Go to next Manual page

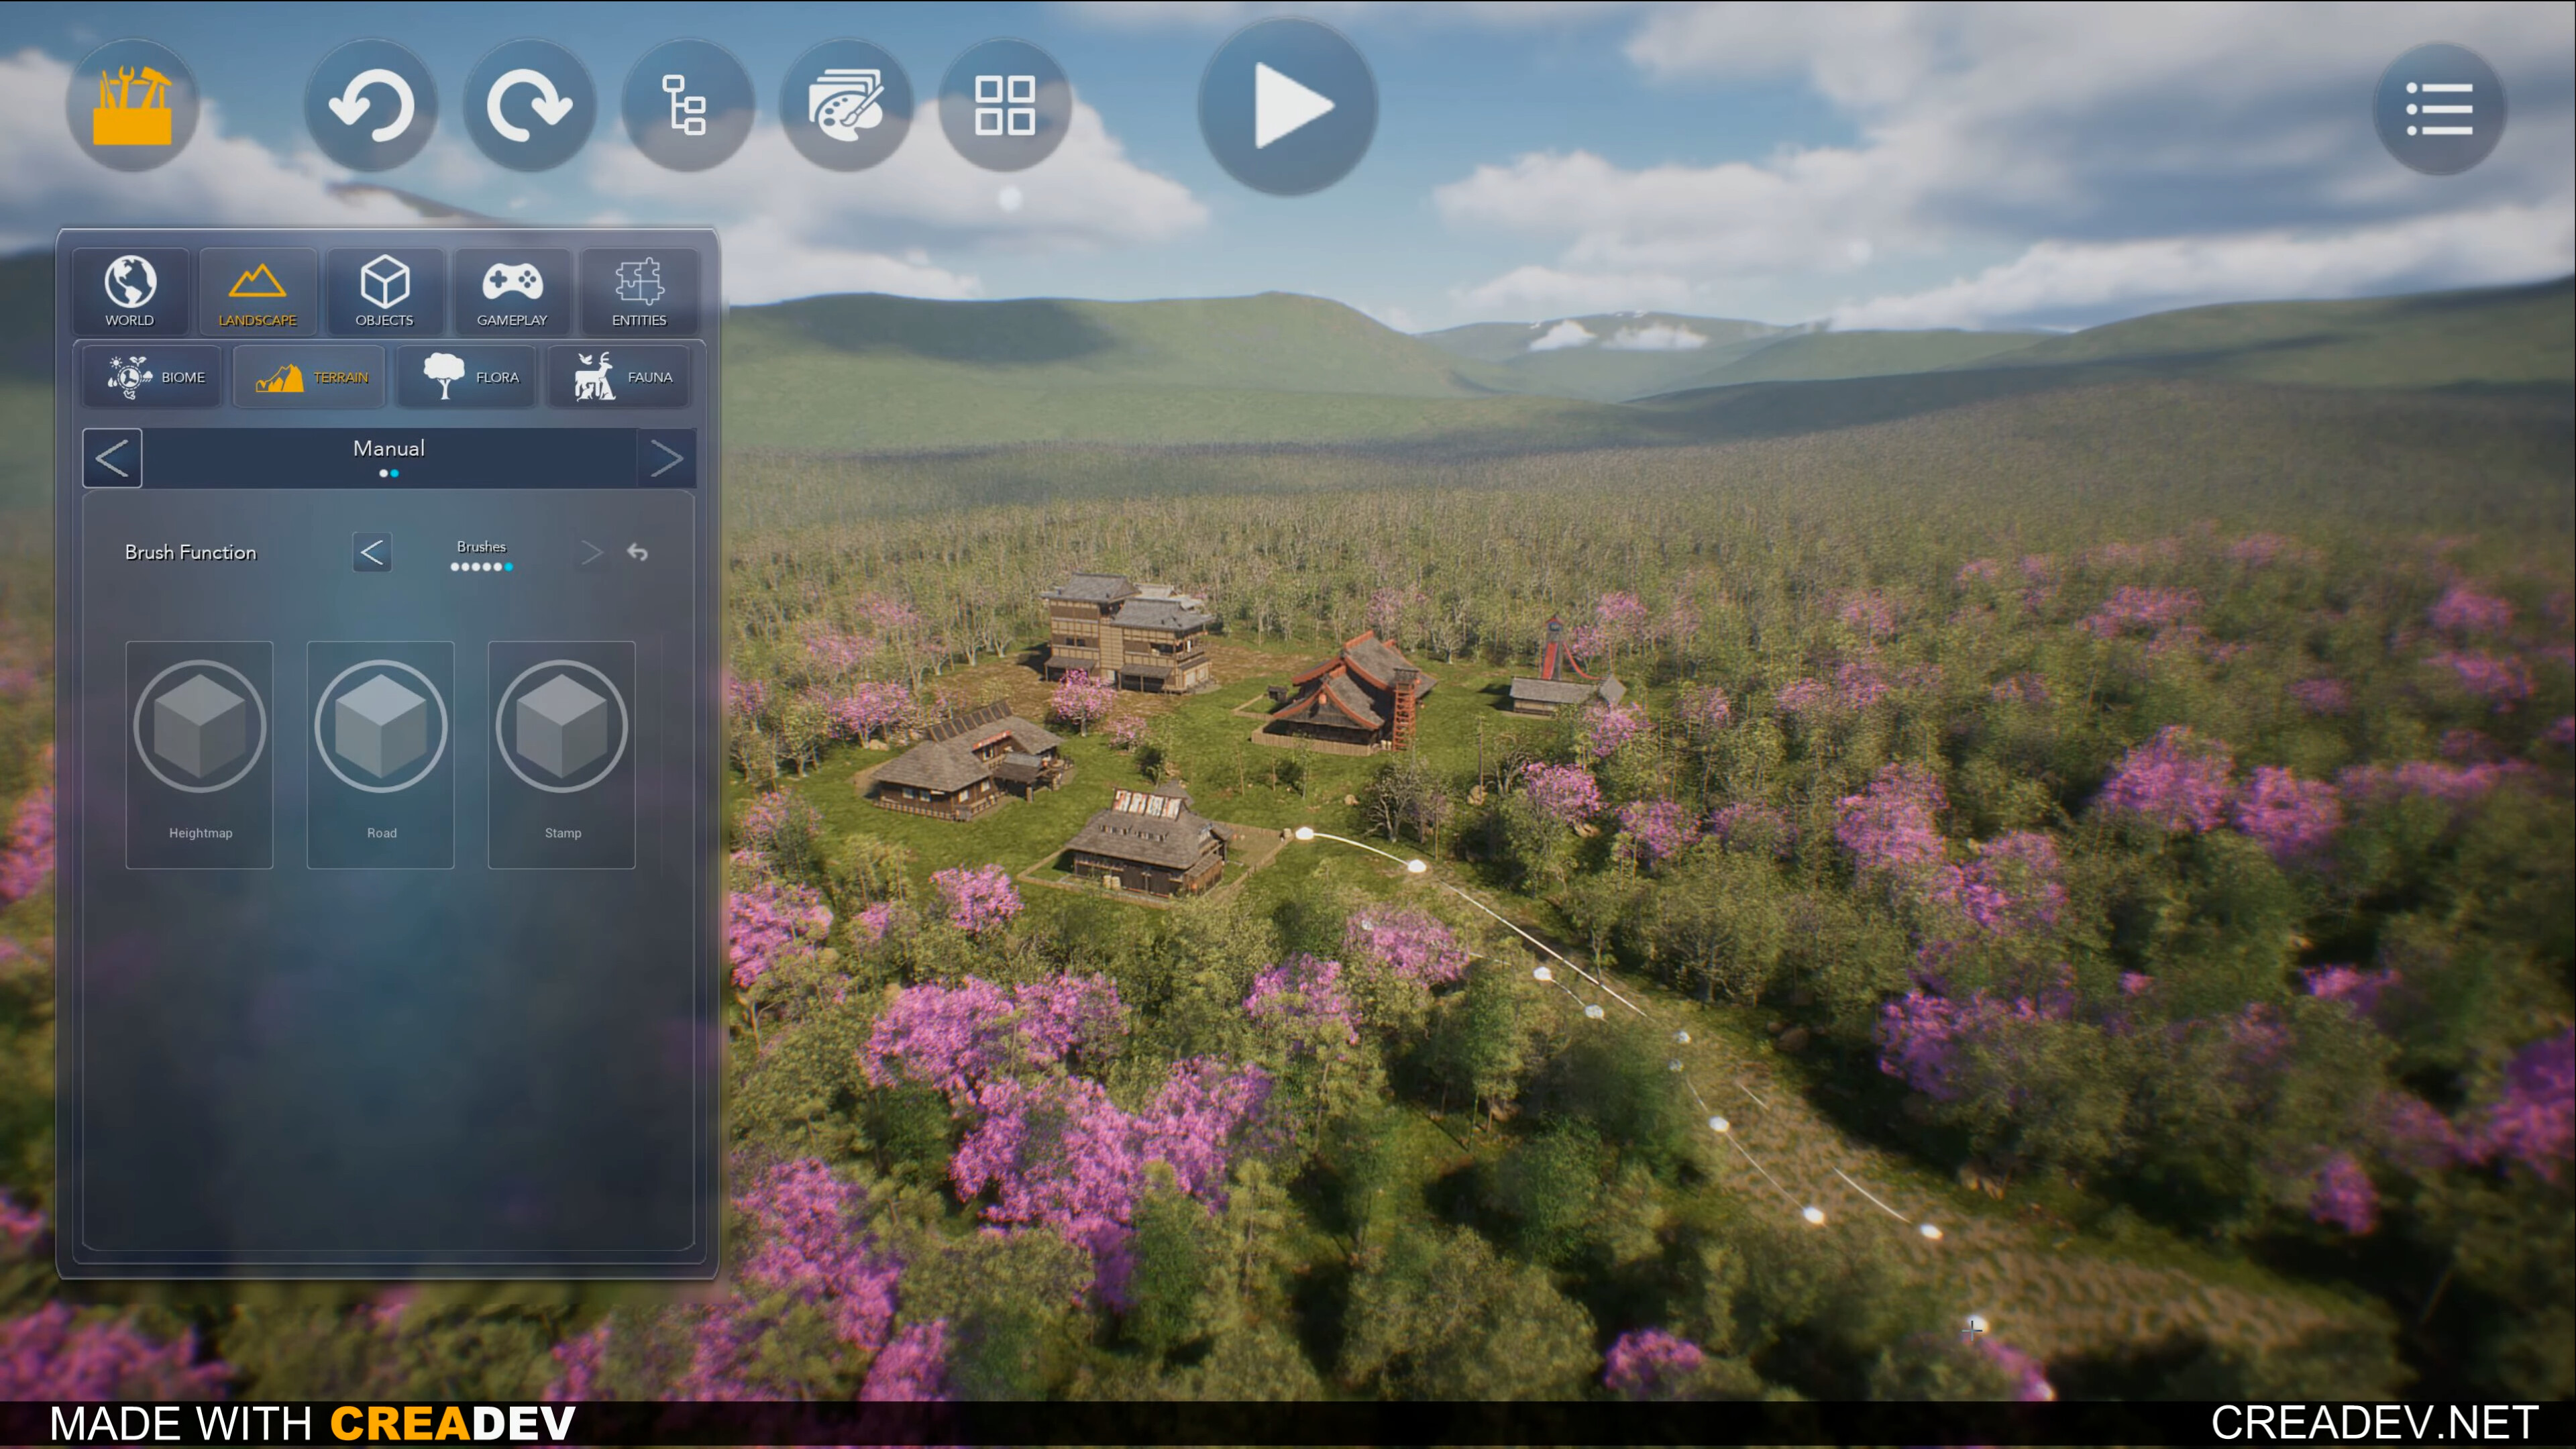pyautogui.click(x=667, y=458)
